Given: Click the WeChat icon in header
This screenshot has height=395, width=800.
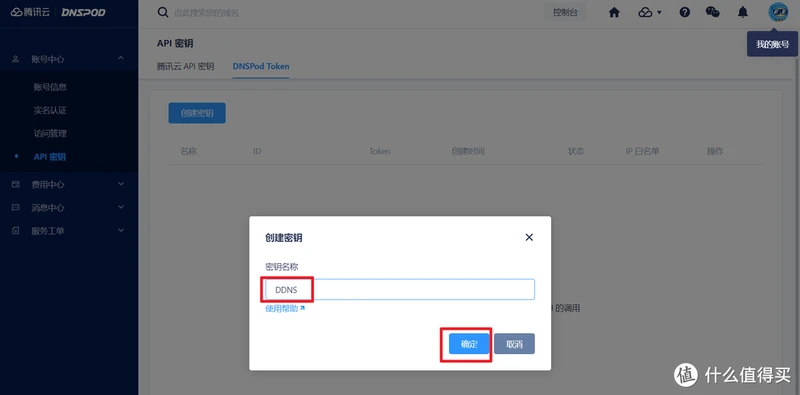Looking at the screenshot, I should tap(713, 12).
